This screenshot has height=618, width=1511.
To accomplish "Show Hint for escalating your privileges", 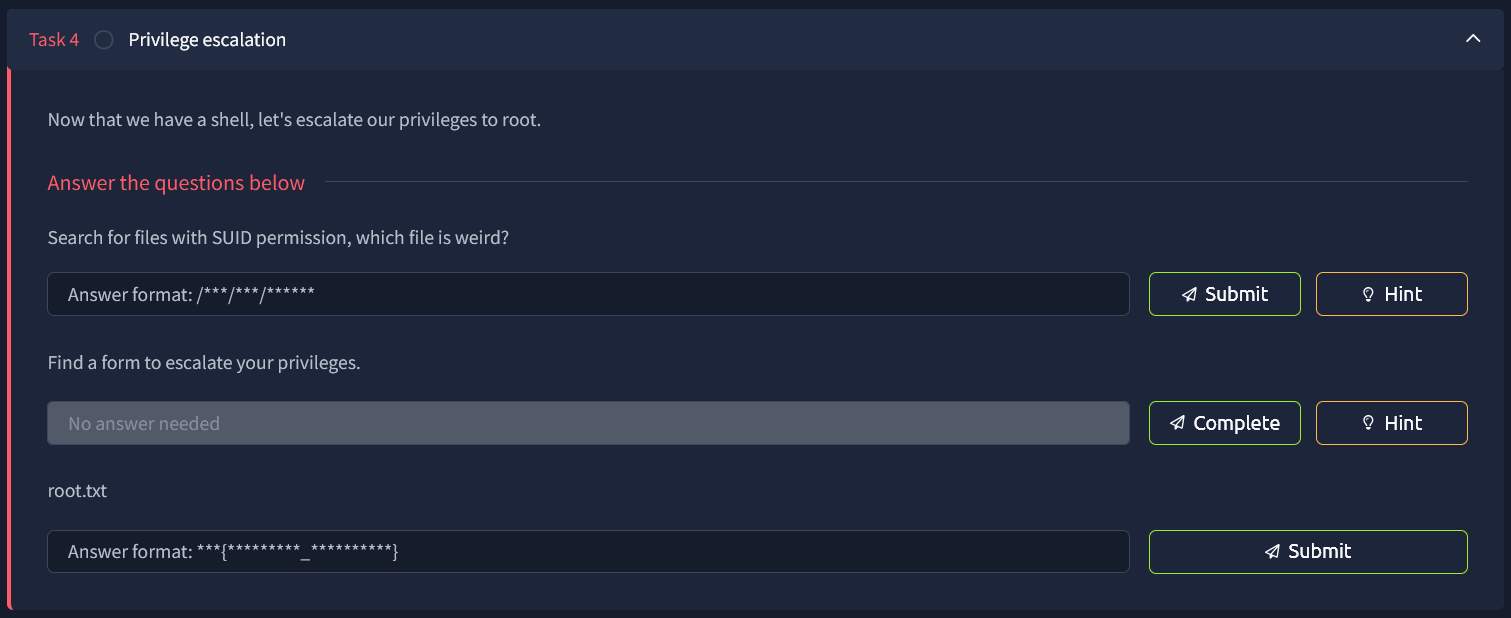I will [1391, 423].
